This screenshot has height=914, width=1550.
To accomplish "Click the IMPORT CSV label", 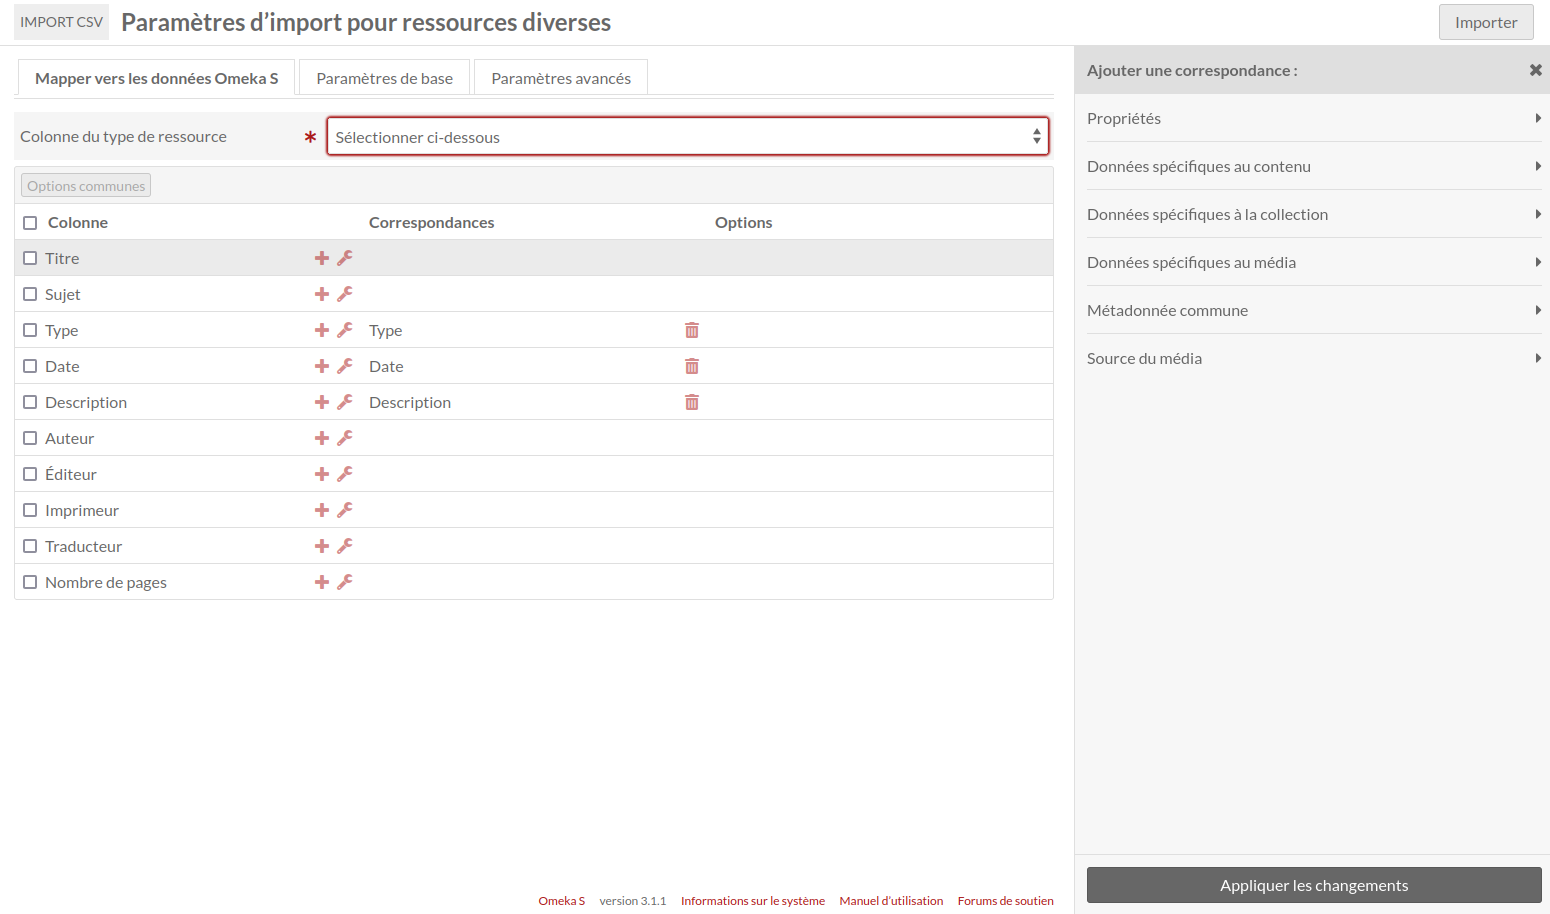I will point(61,22).
